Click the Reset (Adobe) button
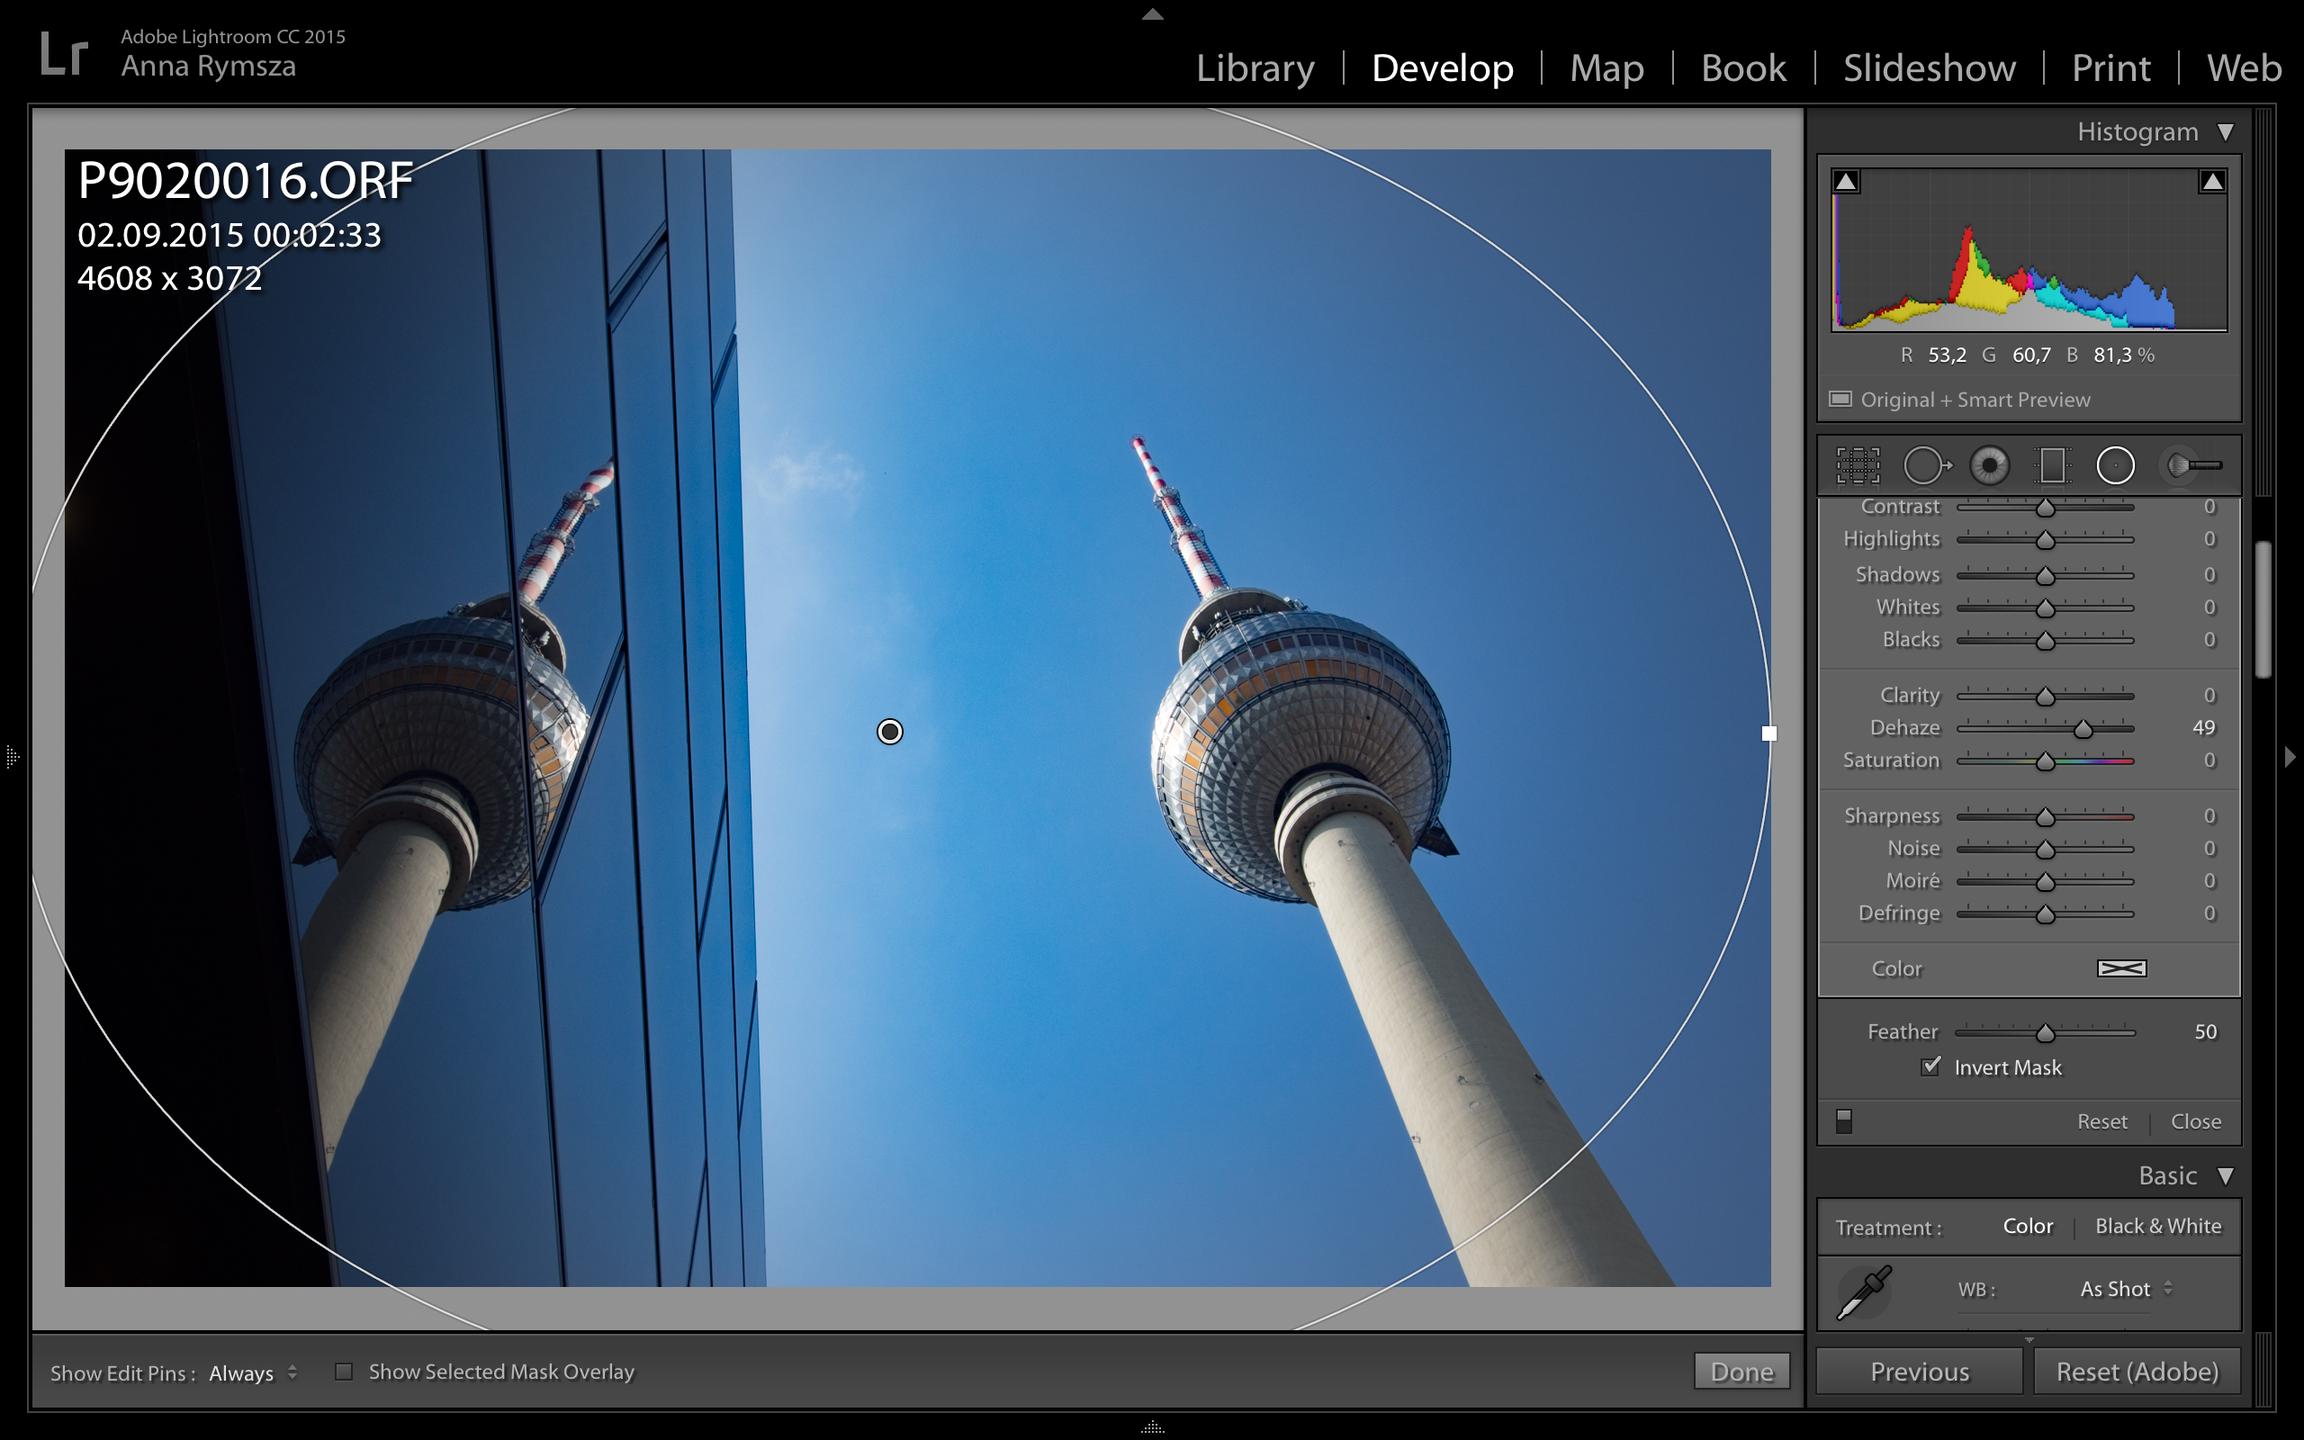The image size is (2304, 1440). point(2137,1371)
